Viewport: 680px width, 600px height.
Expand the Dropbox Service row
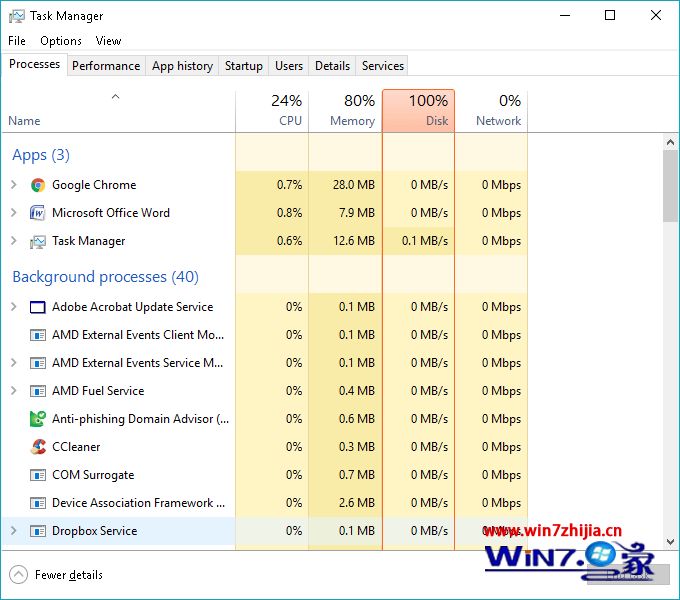(x=13, y=531)
